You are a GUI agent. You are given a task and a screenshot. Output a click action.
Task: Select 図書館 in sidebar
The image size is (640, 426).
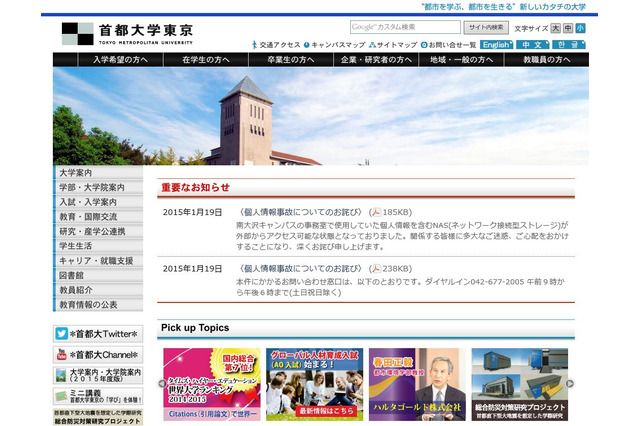[x=98, y=275]
